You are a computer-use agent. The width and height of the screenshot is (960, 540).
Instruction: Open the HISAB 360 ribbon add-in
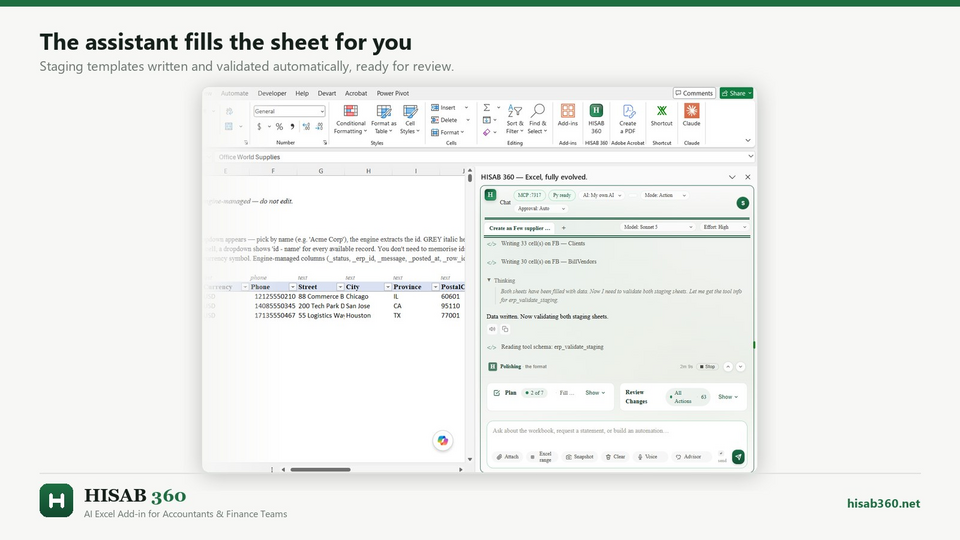click(596, 119)
